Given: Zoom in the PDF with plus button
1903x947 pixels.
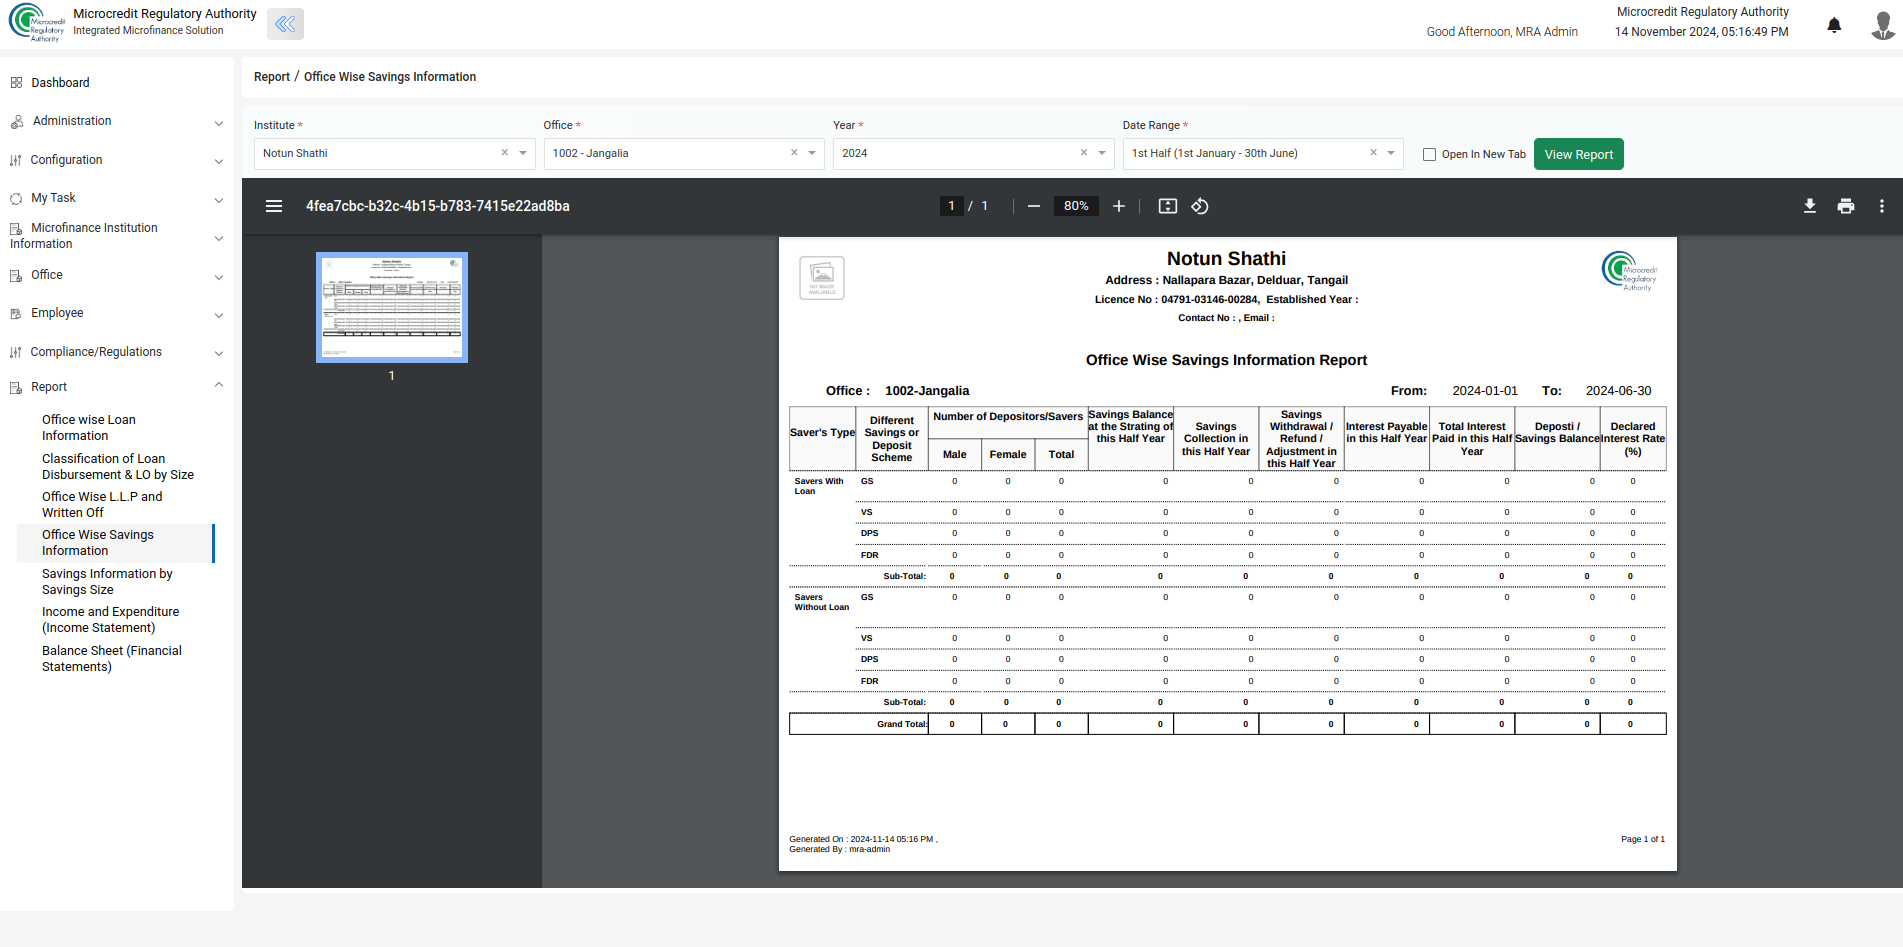Looking at the screenshot, I should tap(1119, 206).
